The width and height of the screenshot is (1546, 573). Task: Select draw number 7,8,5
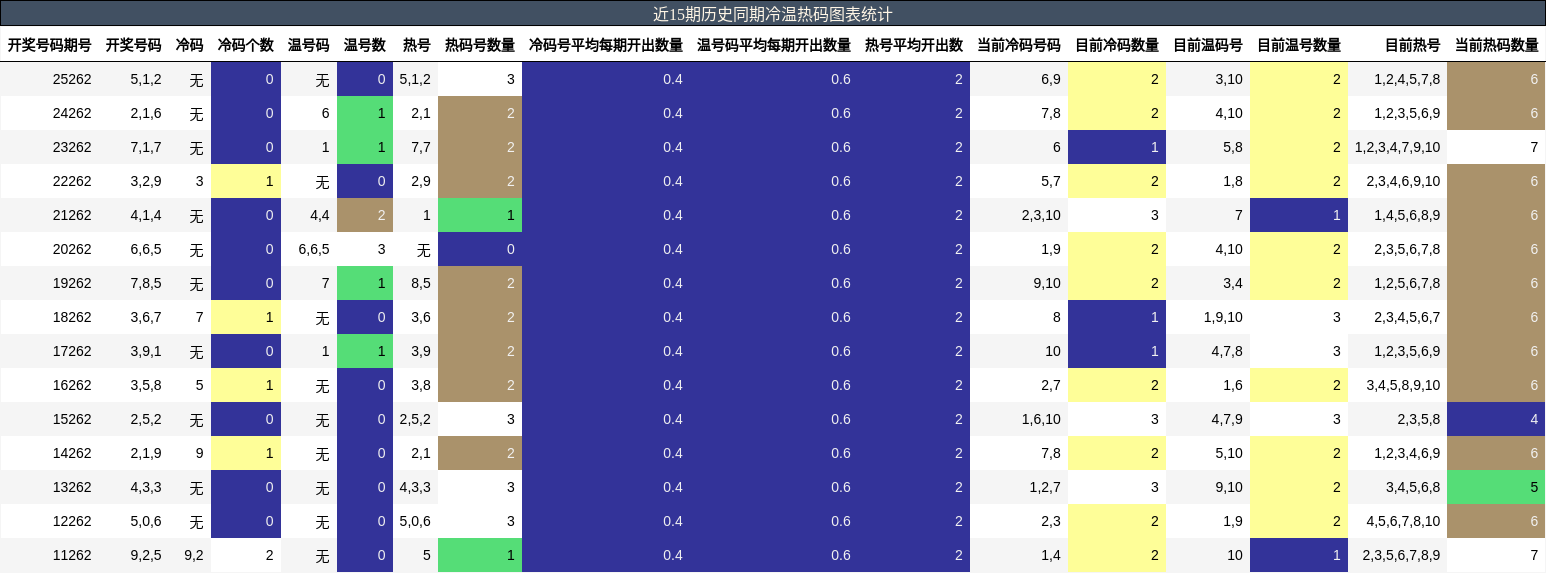[146, 283]
